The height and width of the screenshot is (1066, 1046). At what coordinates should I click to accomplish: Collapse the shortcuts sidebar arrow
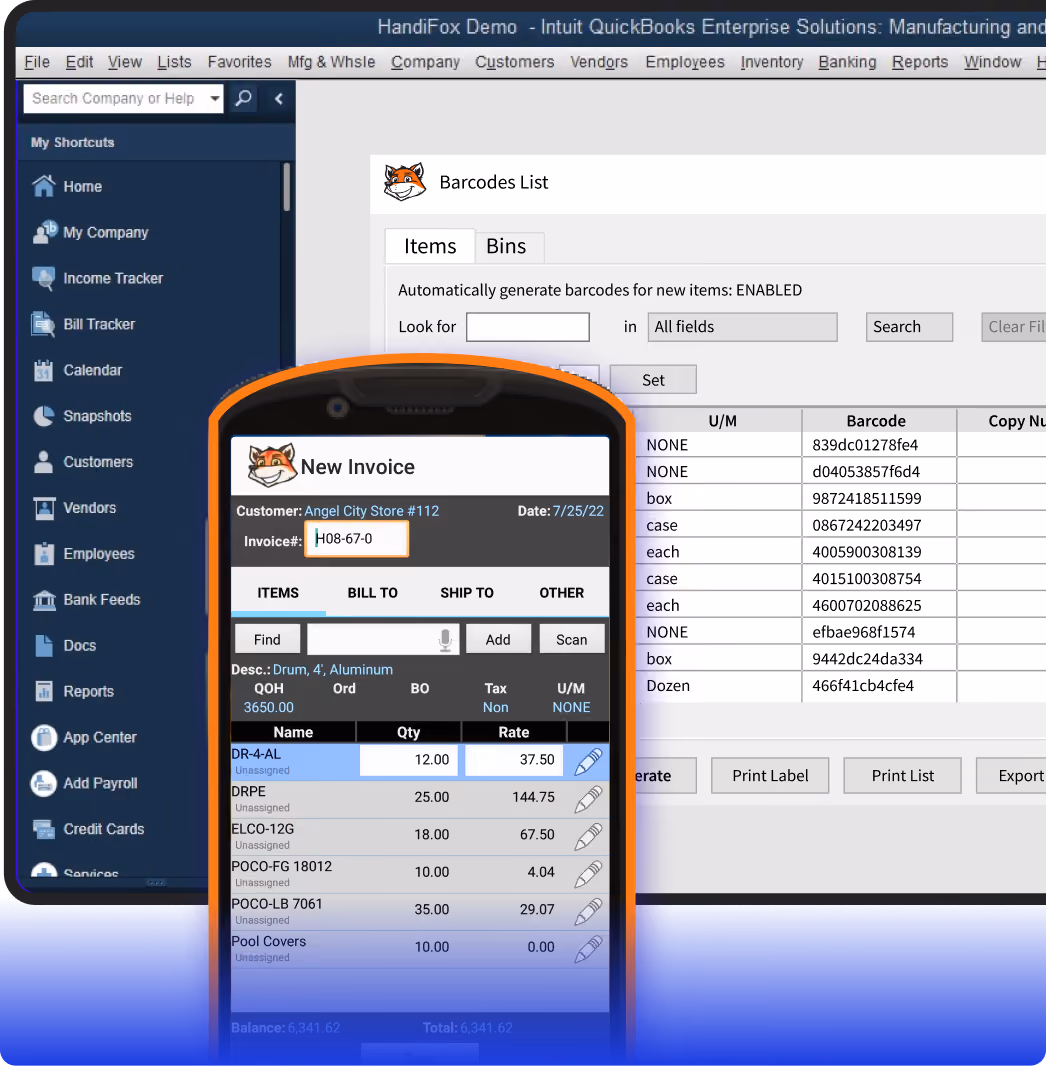pyautogui.click(x=279, y=99)
